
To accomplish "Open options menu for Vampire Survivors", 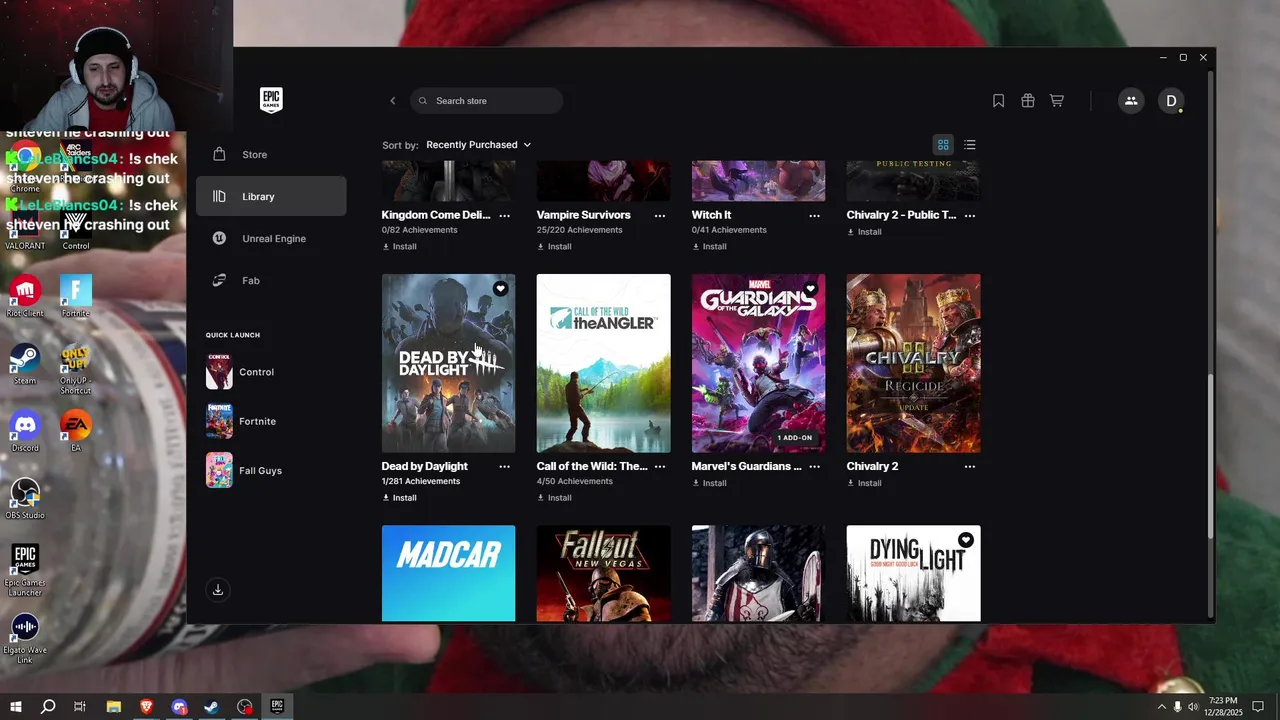I will (x=659, y=215).
